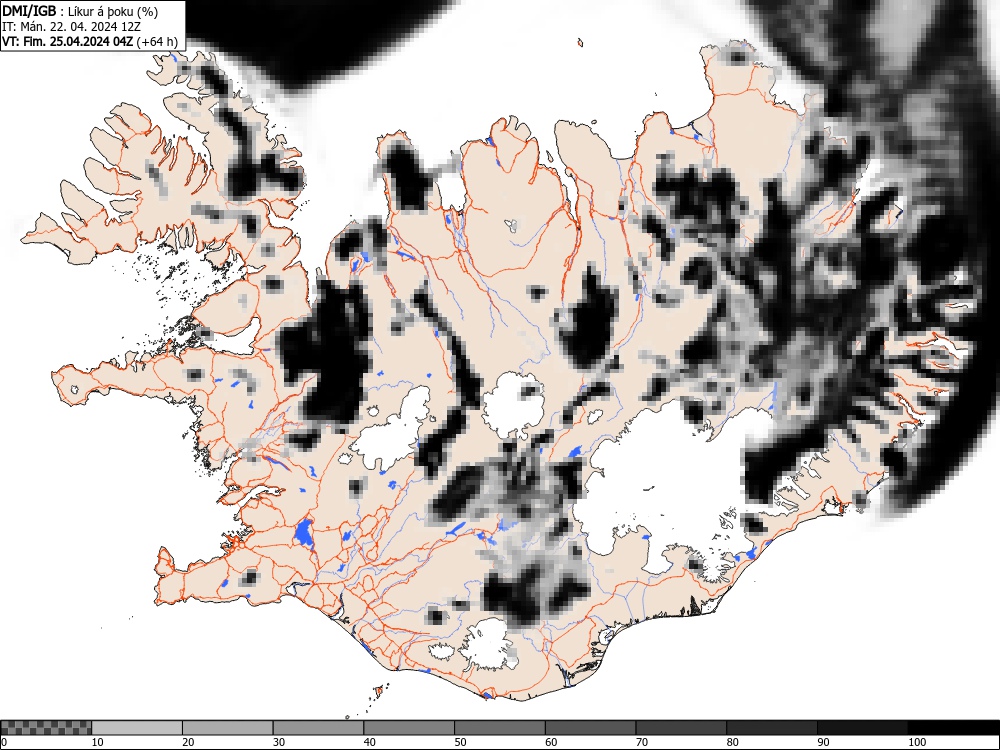Image resolution: width=1000 pixels, height=750 pixels.
Task: Click the 80-90 near-black legend segment
Action: coord(771,728)
